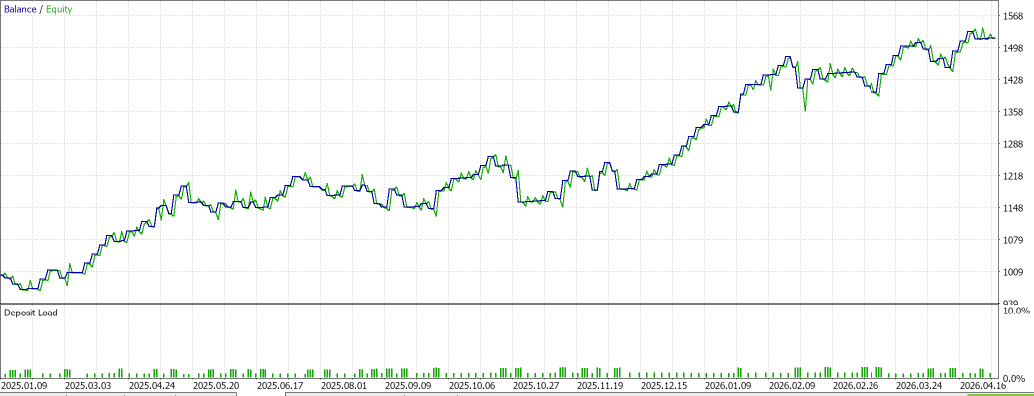1034x396 pixels.
Task: Click the Balance legend label
Action: point(20,10)
